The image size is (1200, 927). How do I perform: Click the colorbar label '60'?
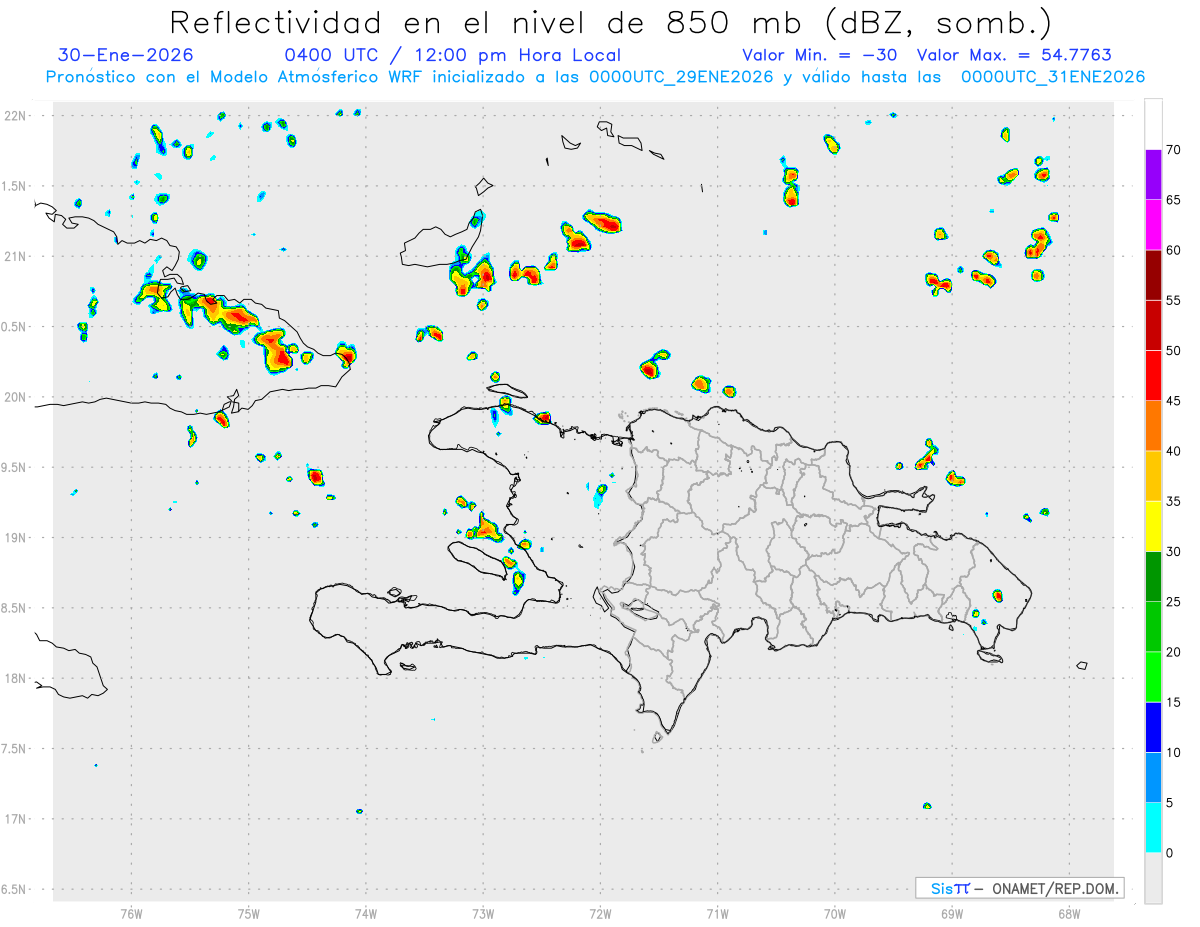(x=1174, y=250)
